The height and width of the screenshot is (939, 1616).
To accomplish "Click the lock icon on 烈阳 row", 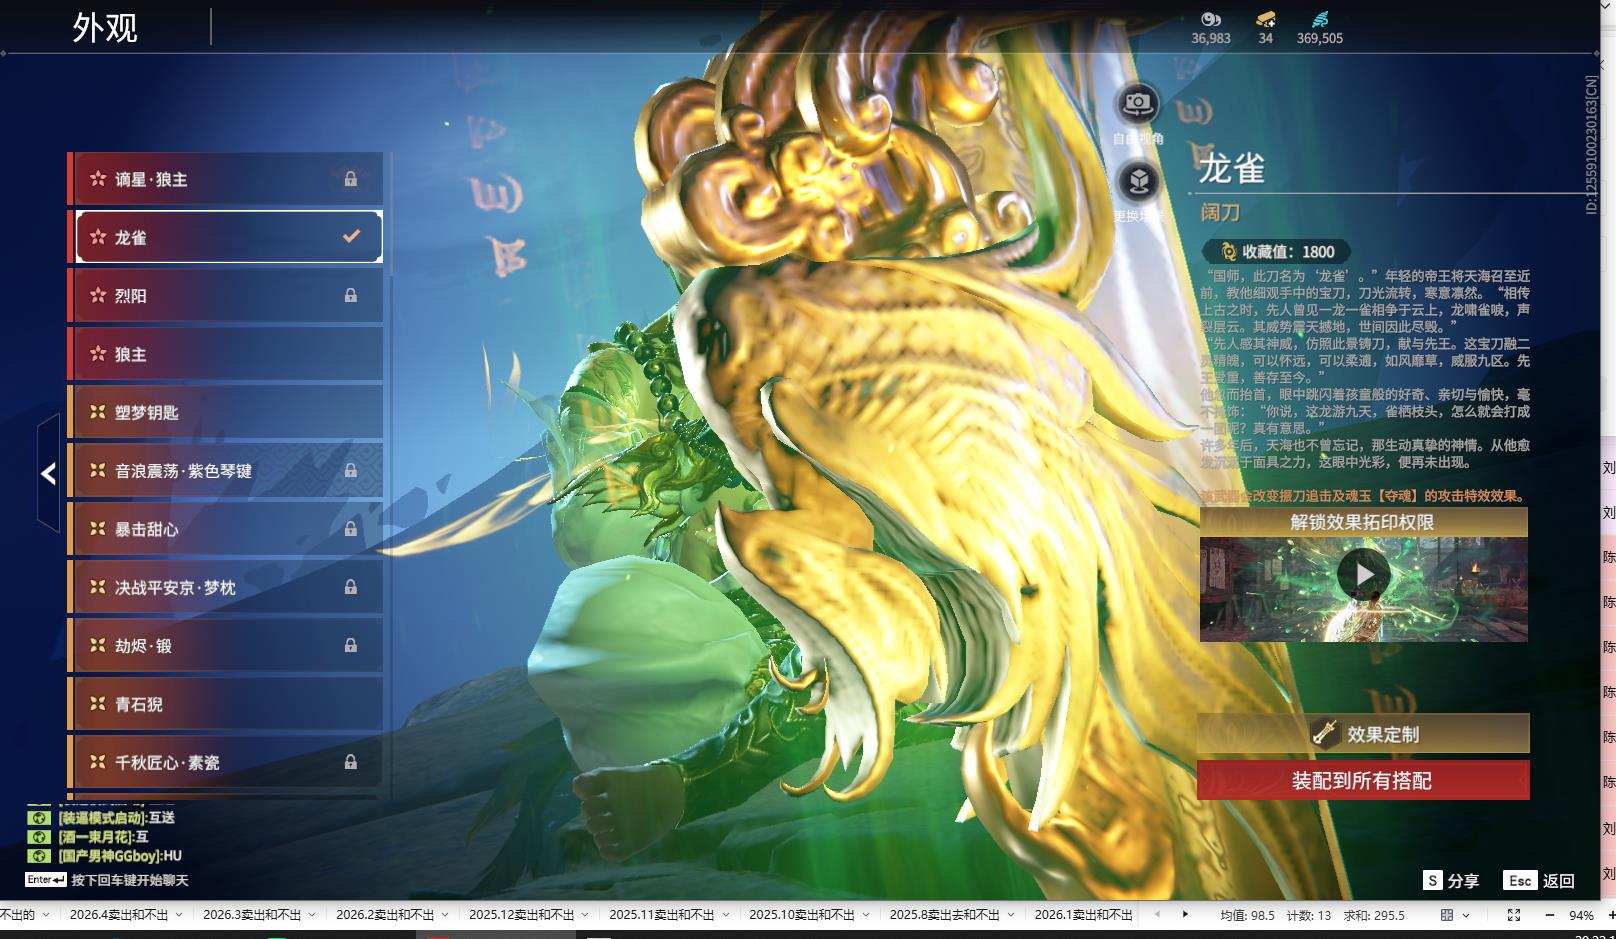I will [x=351, y=296].
